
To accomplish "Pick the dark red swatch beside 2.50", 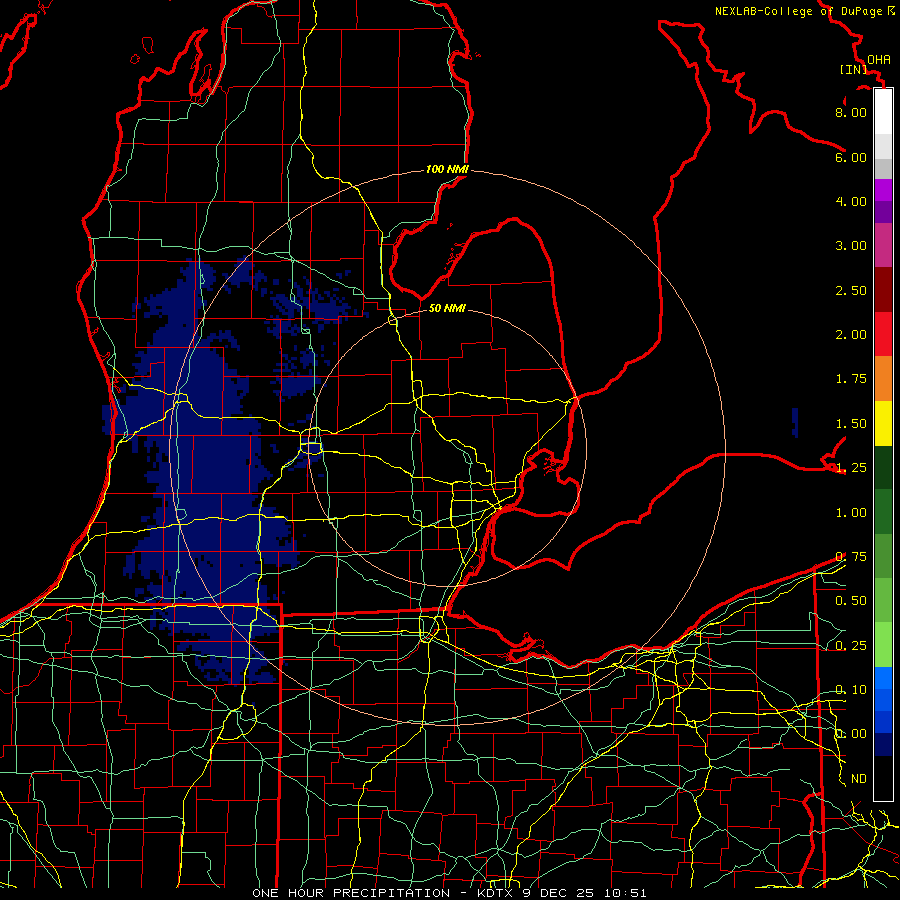I will (883, 290).
